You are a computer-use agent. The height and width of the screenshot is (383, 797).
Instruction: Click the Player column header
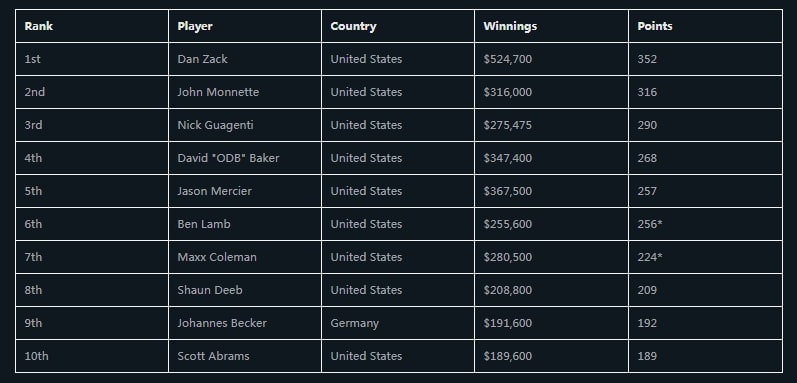[195, 26]
